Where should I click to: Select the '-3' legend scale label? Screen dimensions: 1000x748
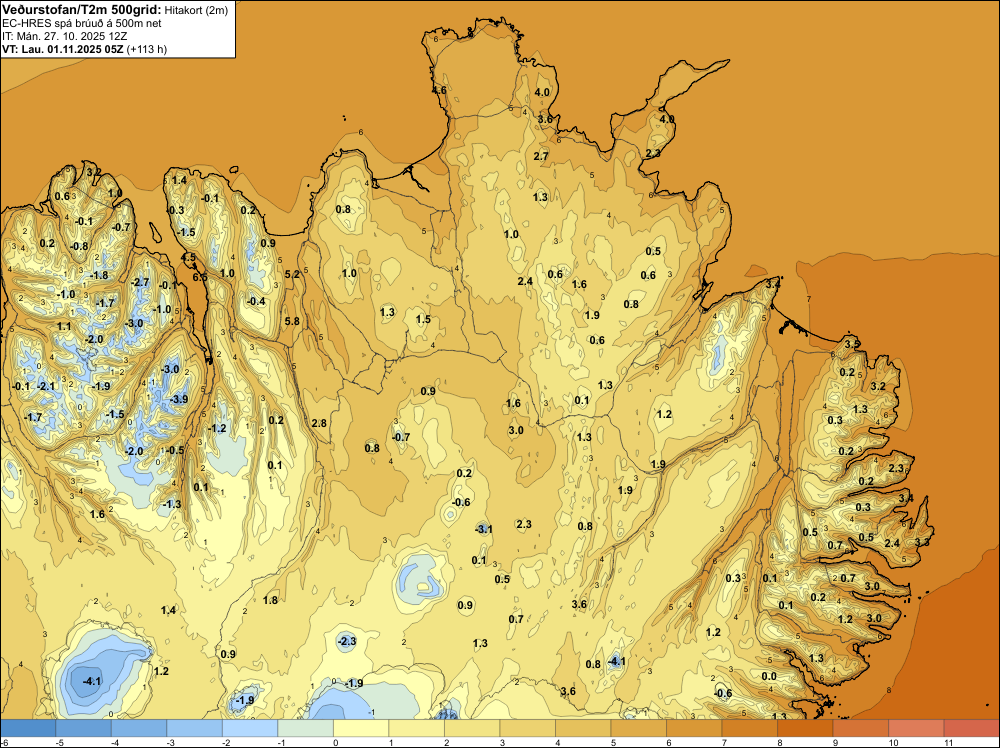[x=170, y=742]
